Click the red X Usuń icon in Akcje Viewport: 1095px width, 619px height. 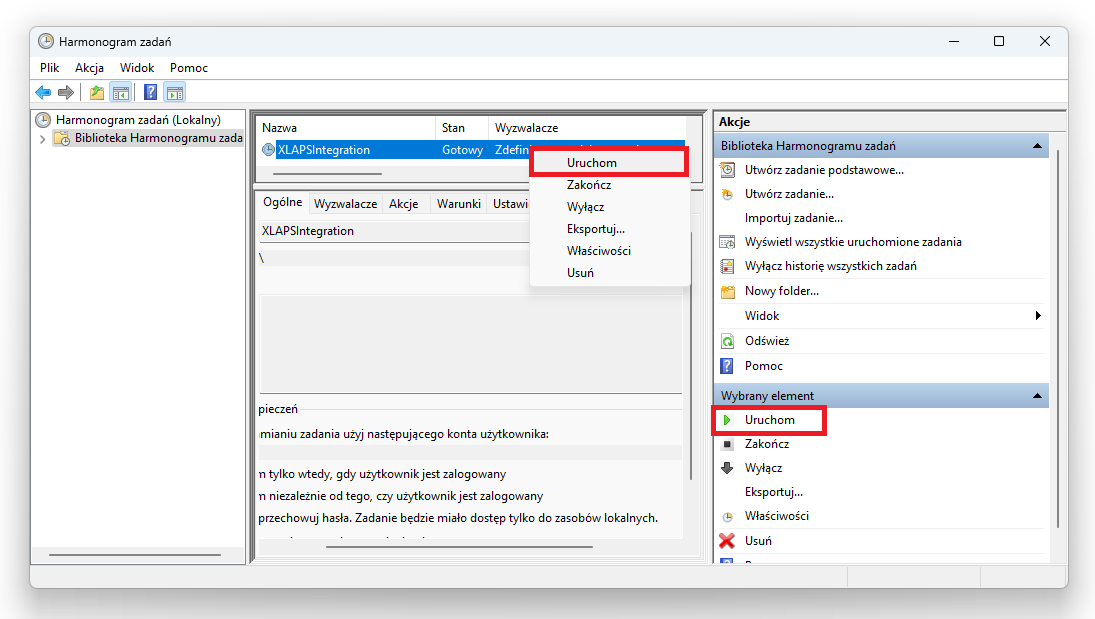coord(727,541)
